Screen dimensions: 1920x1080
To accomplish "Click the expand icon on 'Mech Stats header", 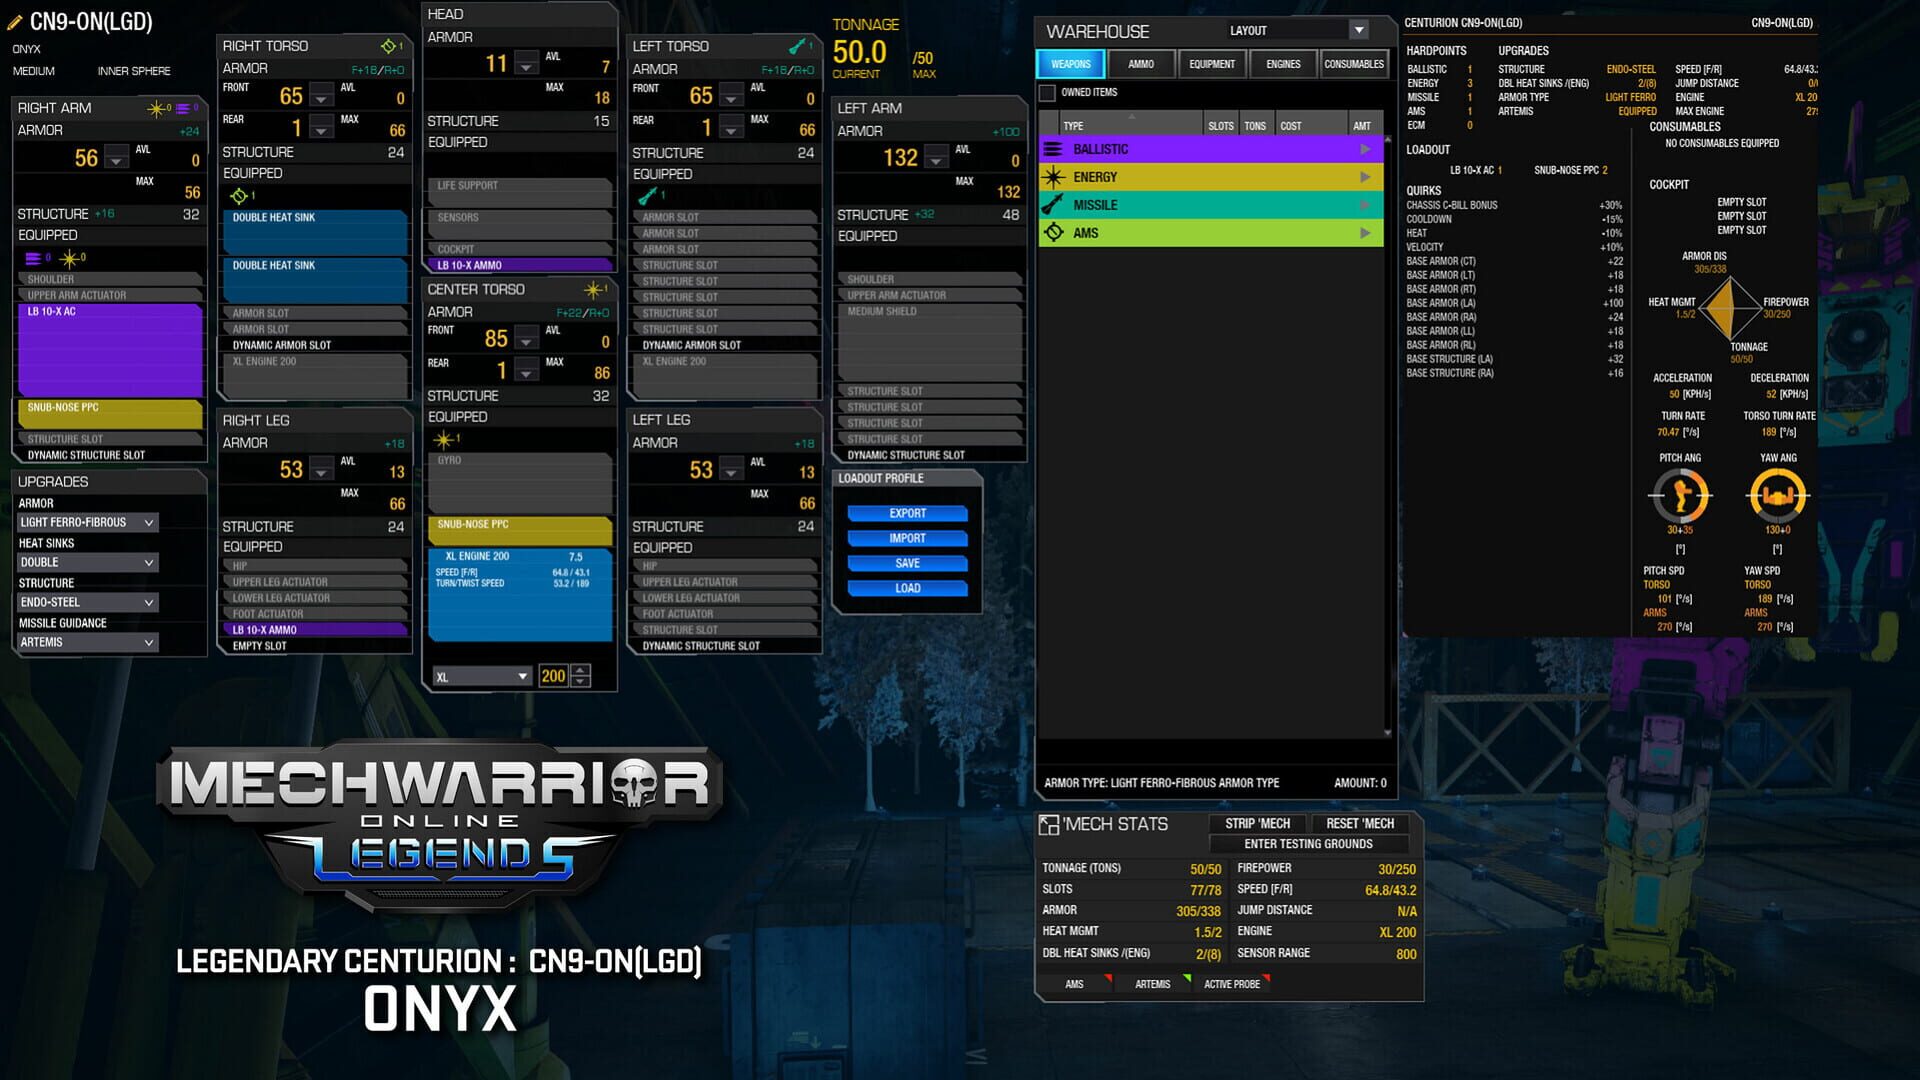I will [1049, 823].
